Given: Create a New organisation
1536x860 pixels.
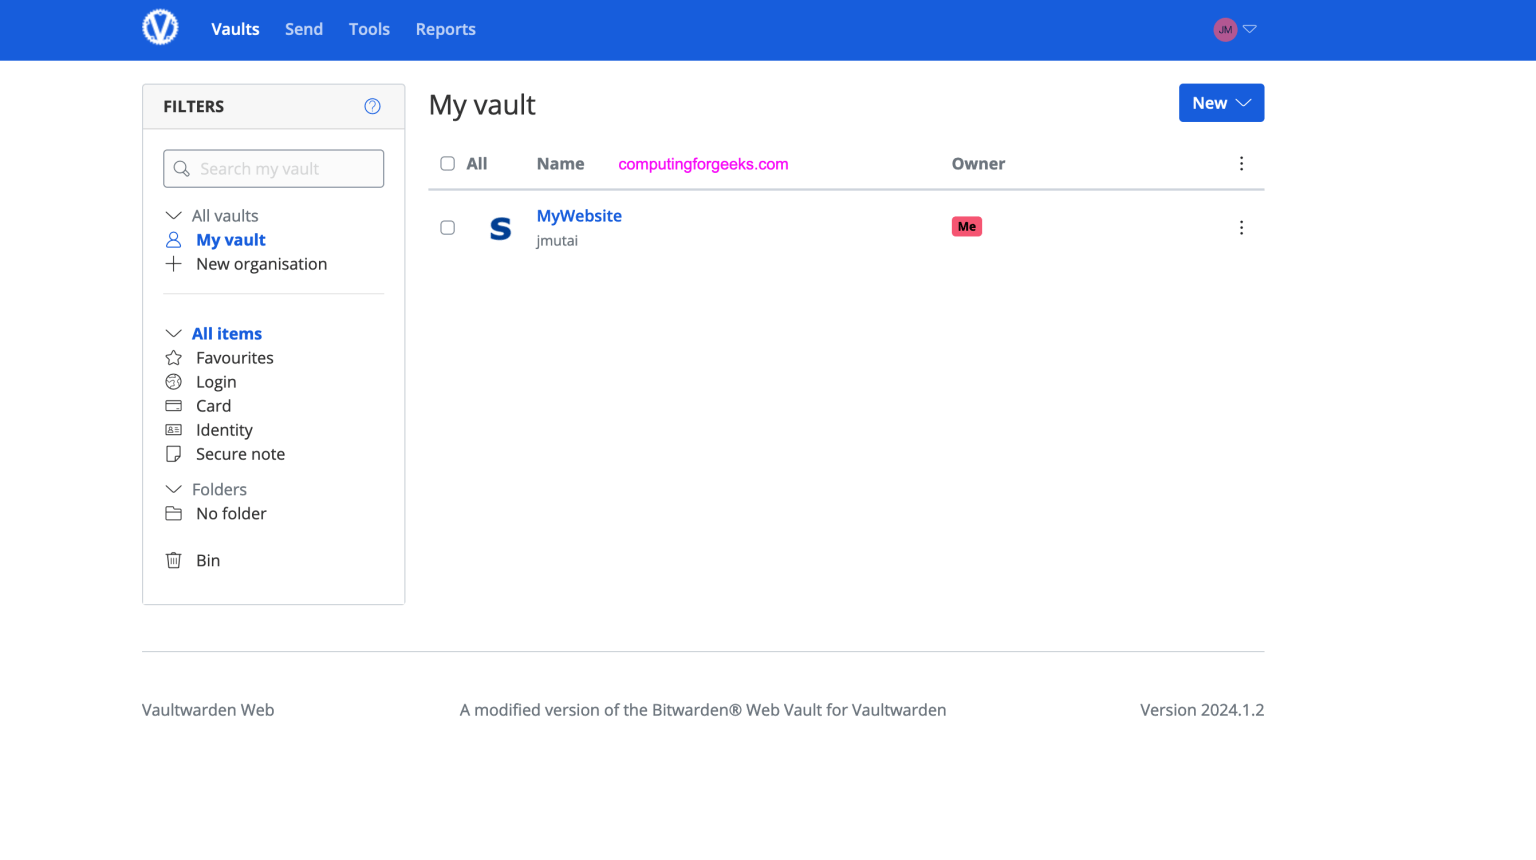Looking at the screenshot, I should (x=261, y=263).
